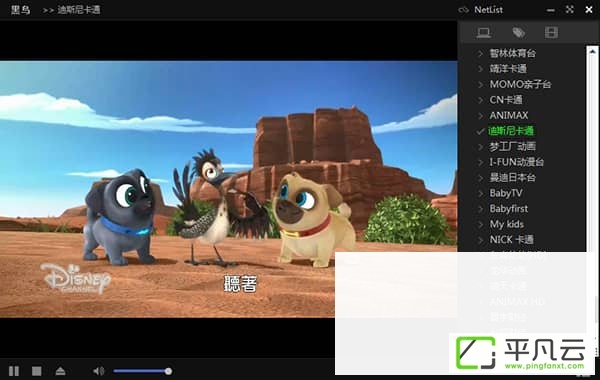The height and width of the screenshot is (380, 600).
Task: Open the computer/local list tab icon
Action: tap(484, 33)
